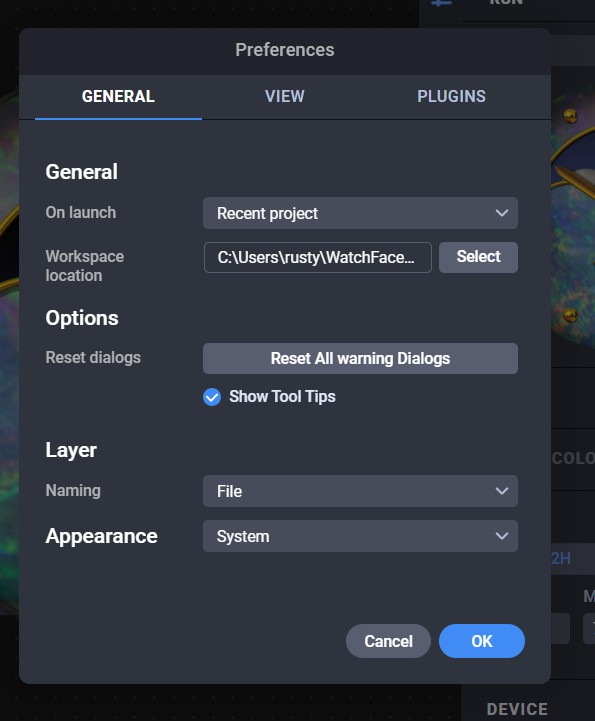Open the RUN tab behind the dialog

[x=506, y=4]
